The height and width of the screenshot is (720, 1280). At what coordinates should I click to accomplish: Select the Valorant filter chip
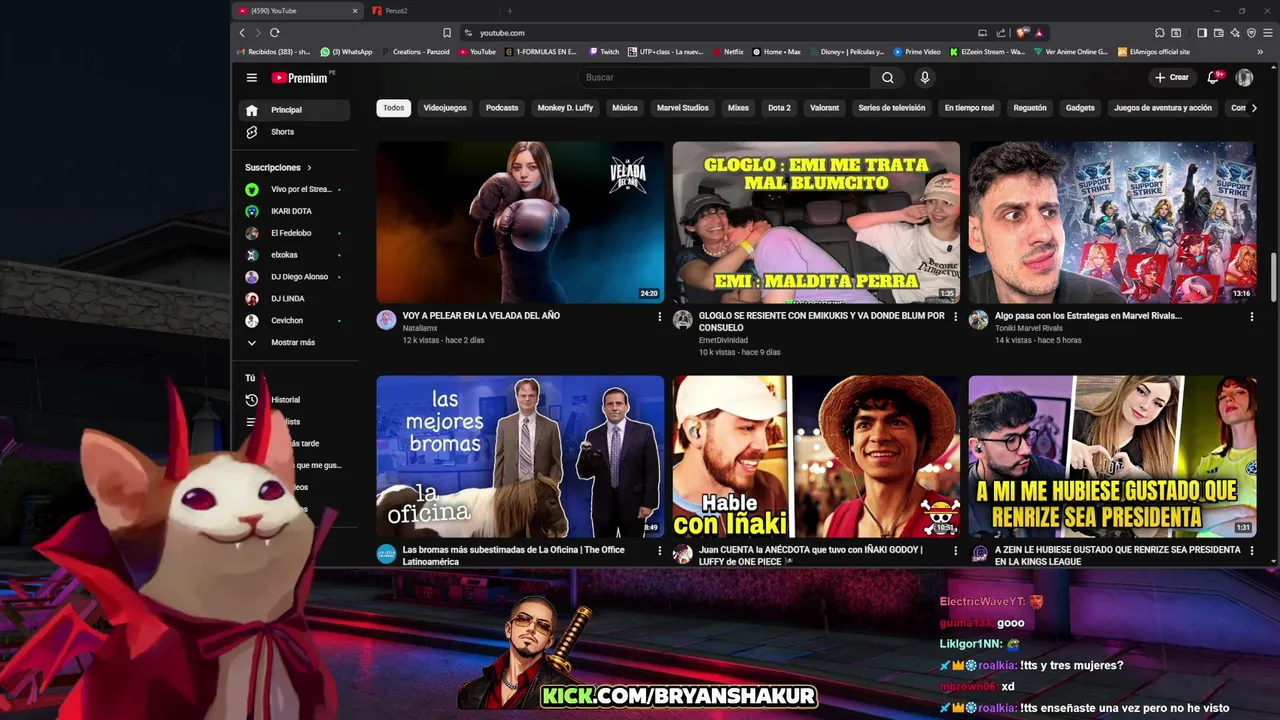(825, 108)
